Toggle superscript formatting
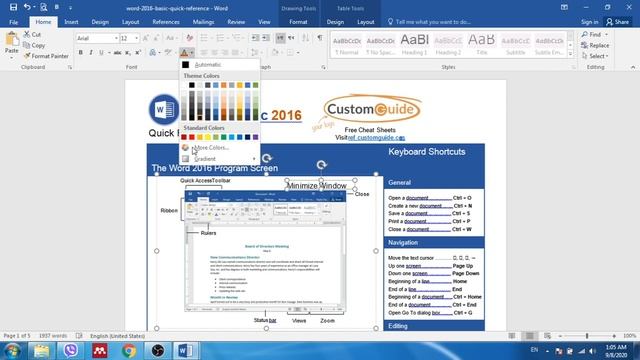Image resolution: width=640 pixels, height=360 pixels. point(138,52)
